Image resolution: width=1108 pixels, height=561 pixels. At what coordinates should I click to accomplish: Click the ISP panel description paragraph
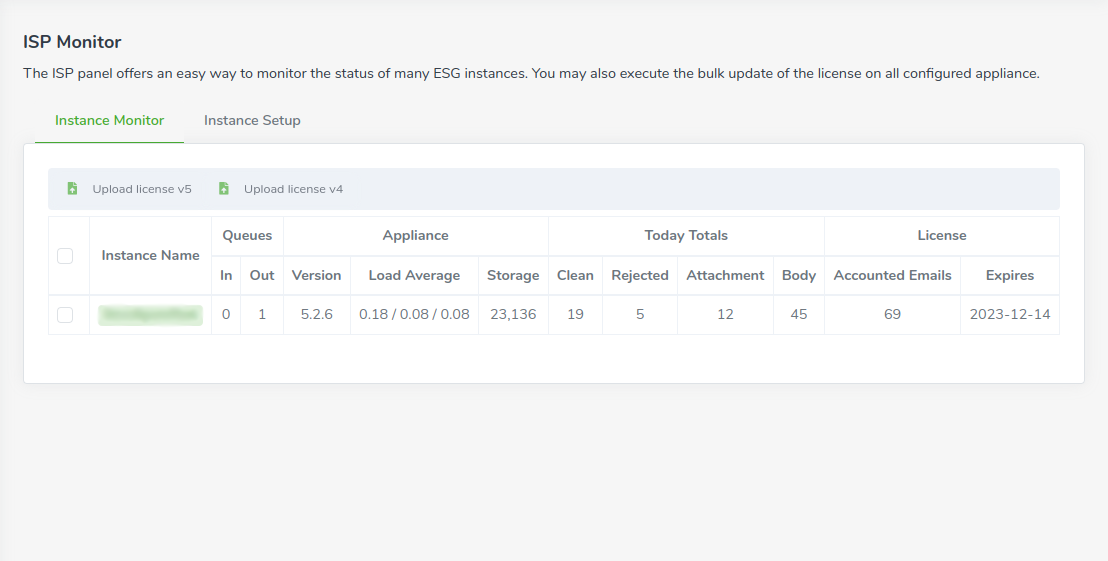point(531,73)
